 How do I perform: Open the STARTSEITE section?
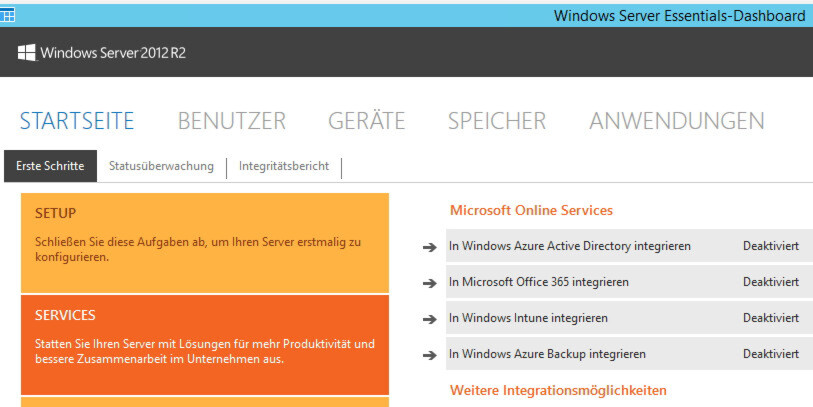pos(77,121)
